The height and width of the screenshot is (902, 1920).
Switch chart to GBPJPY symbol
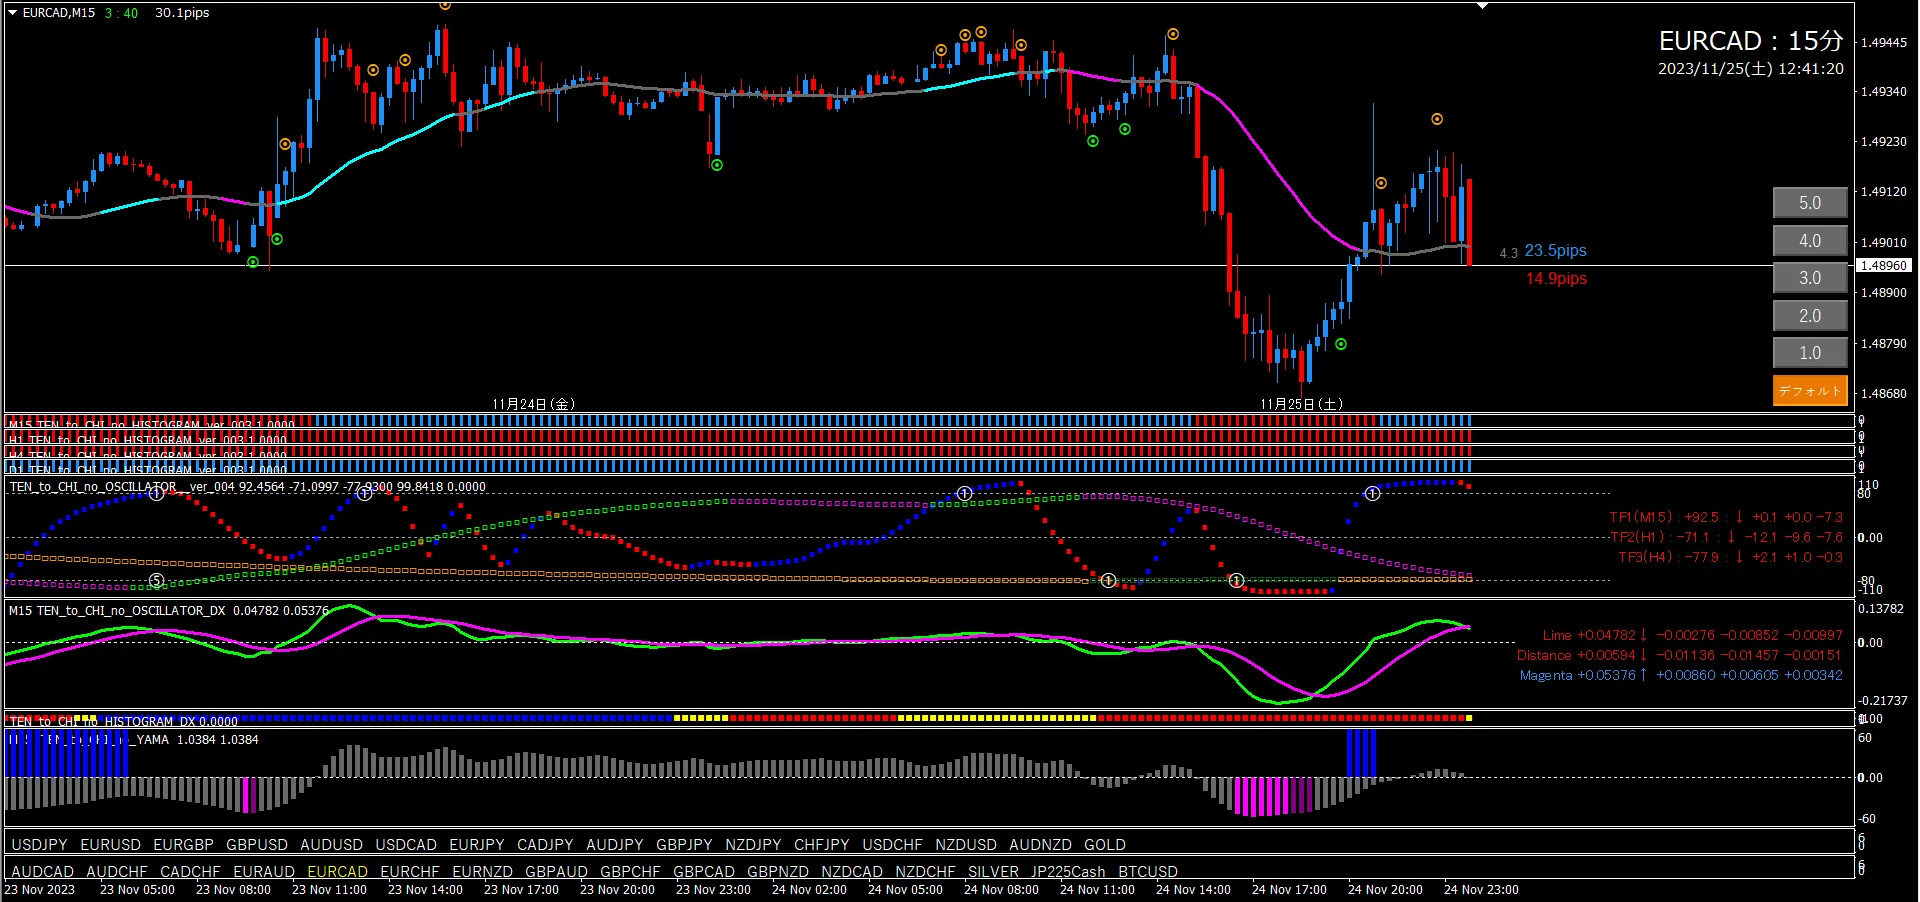pyautogui.click(x=684, y=845)
